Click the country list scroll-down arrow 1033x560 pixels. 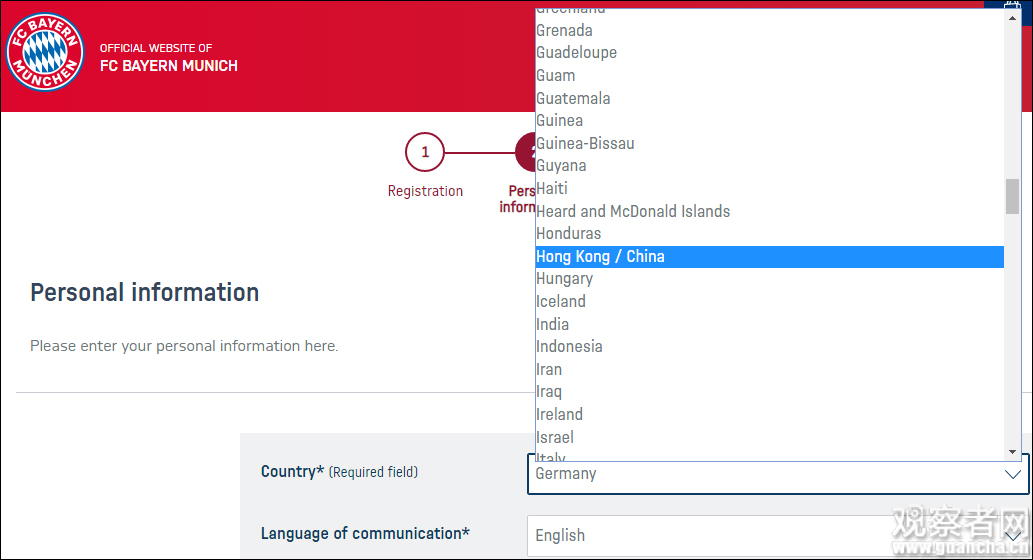coord(1012,452)
